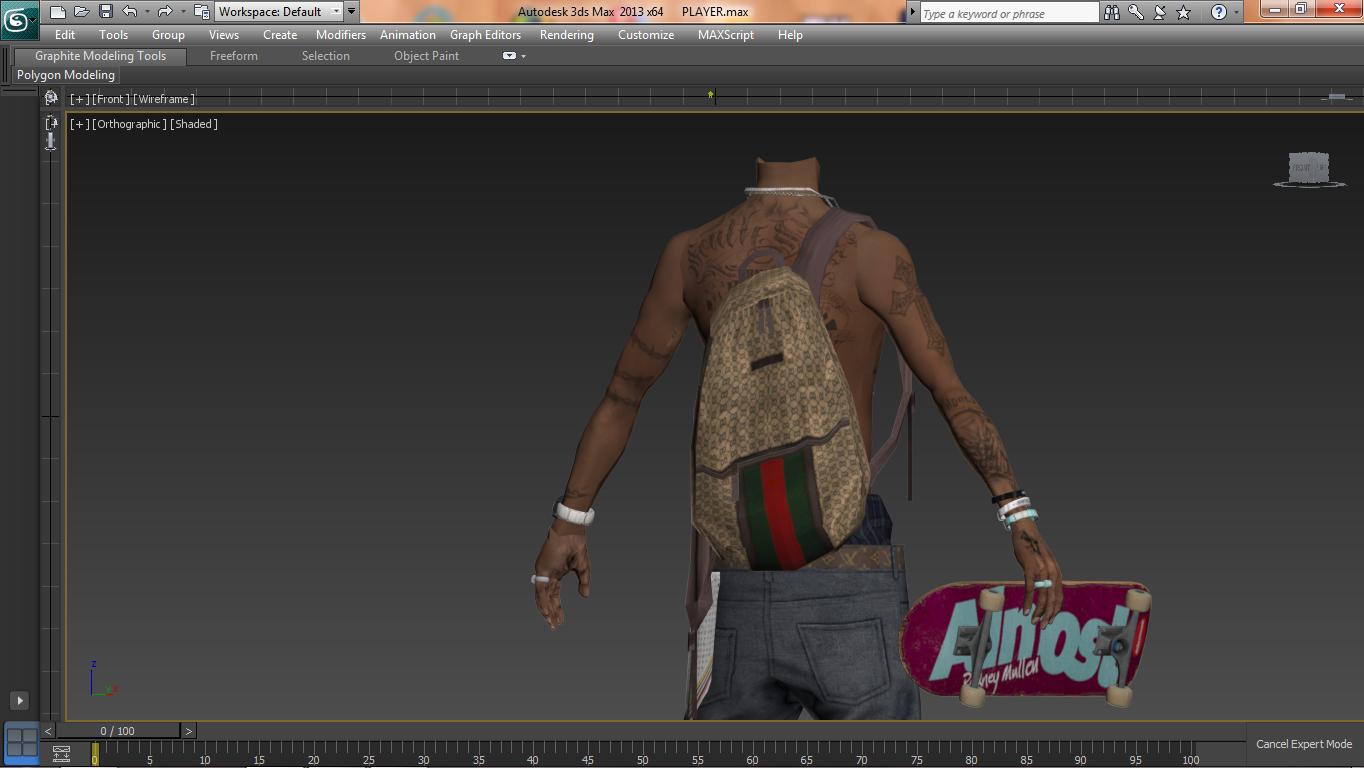Viewport: 1364px width, 768px height.
Task: Click Cancel Expert Mode button
Action: pos(1304,744)
